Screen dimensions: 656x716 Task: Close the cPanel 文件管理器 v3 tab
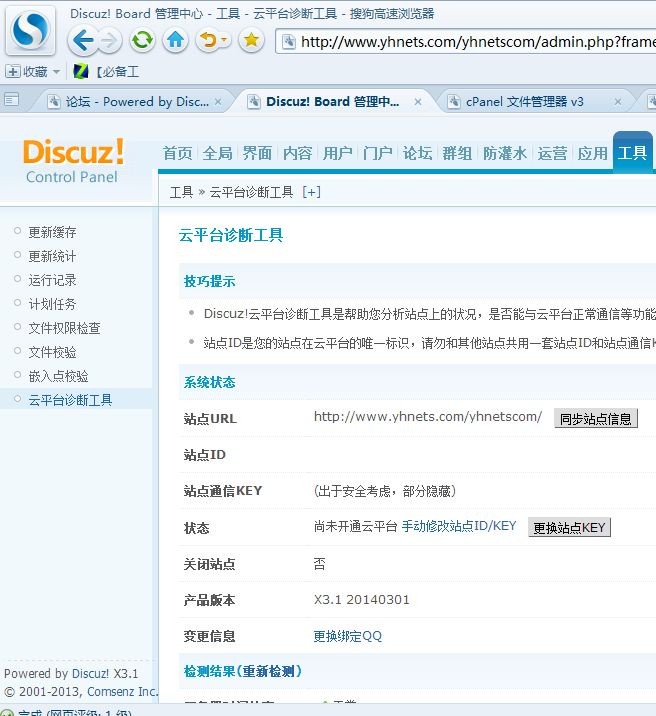click(618, 102)
